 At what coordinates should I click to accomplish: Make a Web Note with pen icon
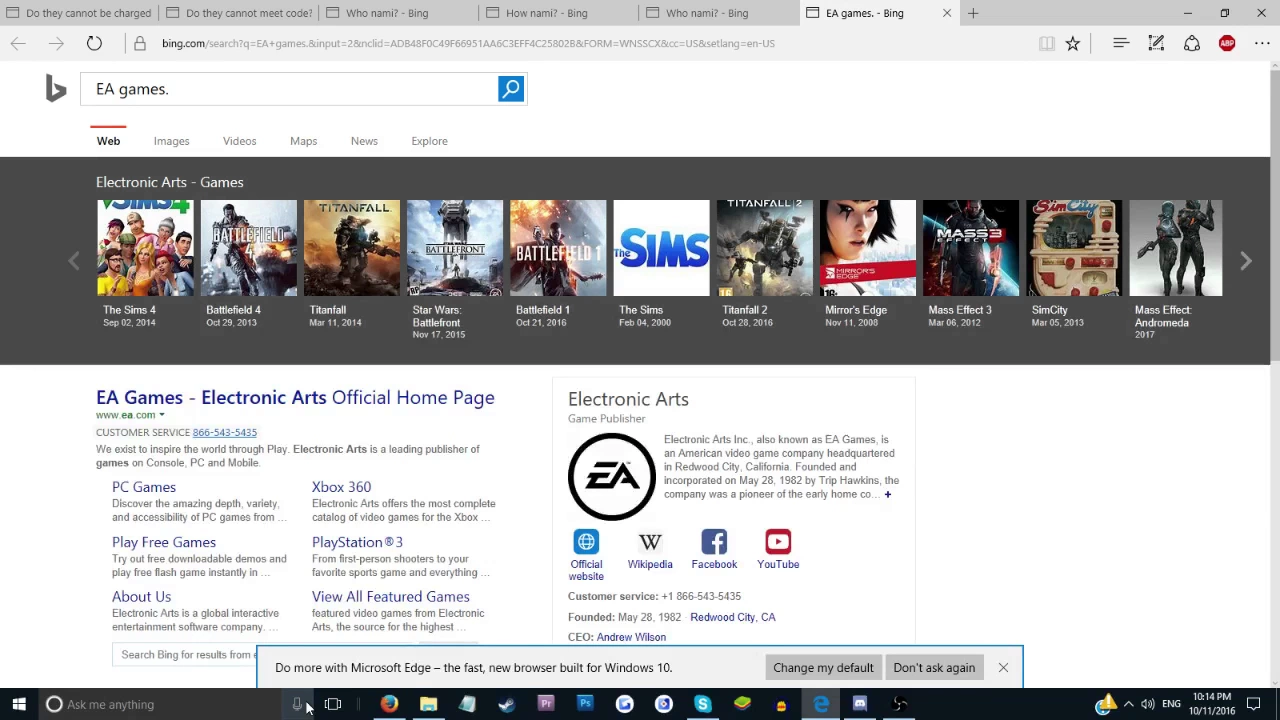tap(1156, 43)
